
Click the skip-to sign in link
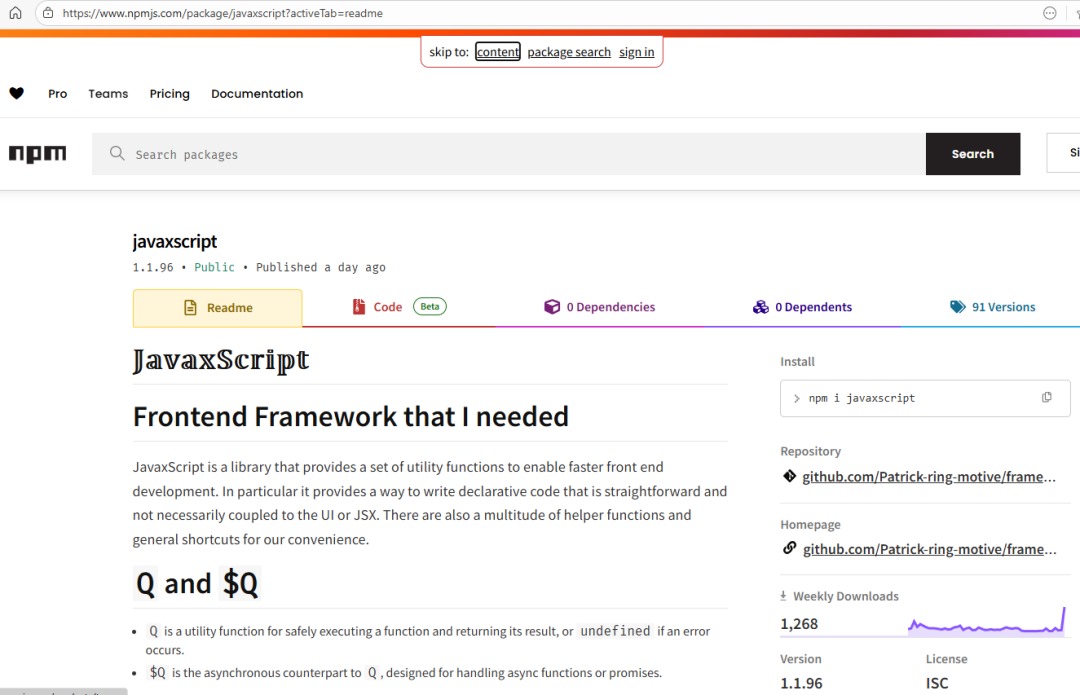point(636,52)
